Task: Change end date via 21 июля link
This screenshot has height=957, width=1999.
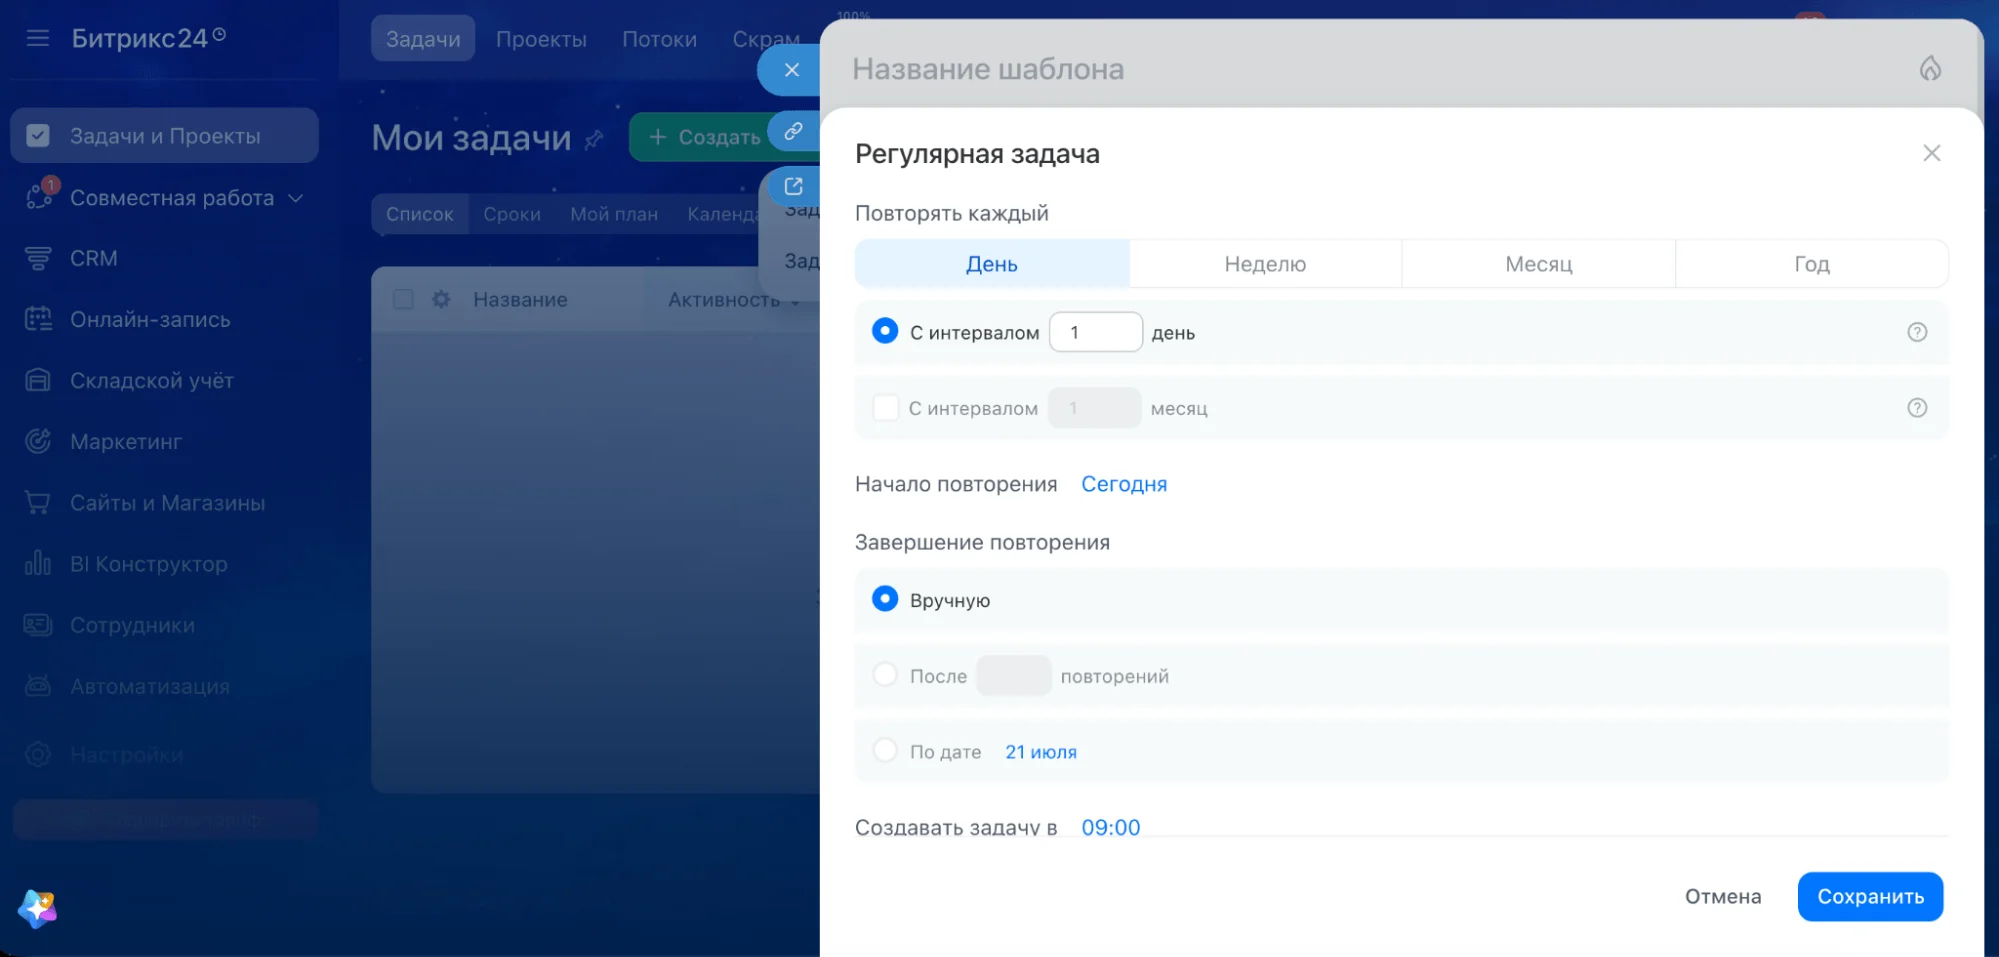Action: 1040,752
